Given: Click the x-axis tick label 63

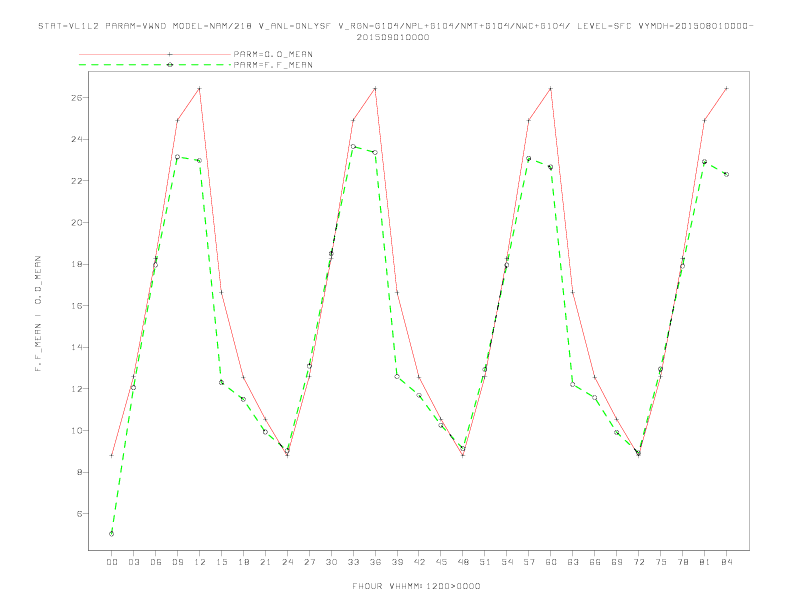Looking at the screenshot, I should tap(573, 562).
